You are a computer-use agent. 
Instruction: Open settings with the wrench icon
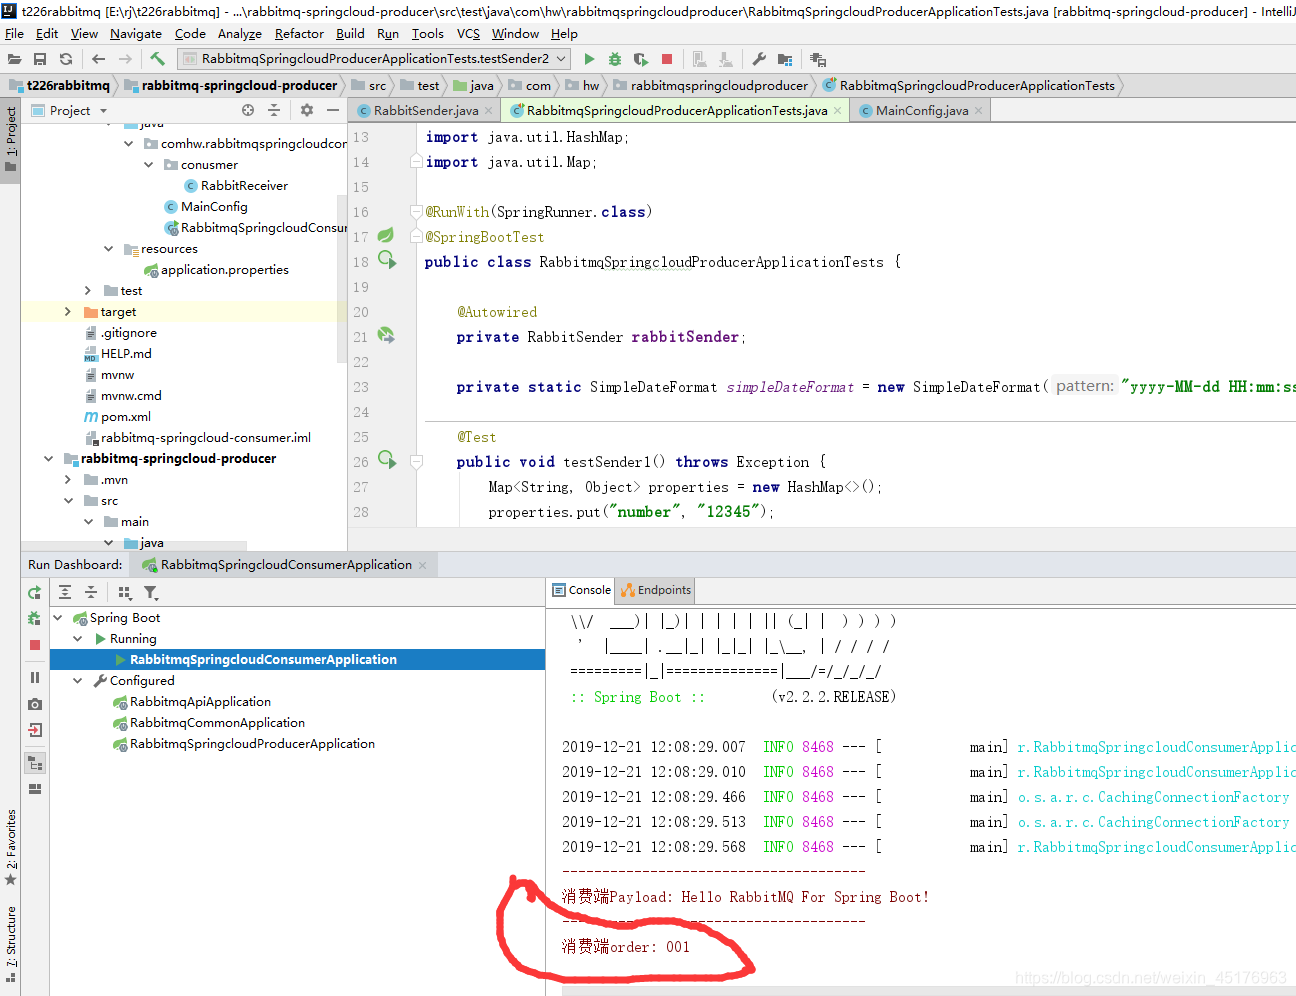pos(759,59)
